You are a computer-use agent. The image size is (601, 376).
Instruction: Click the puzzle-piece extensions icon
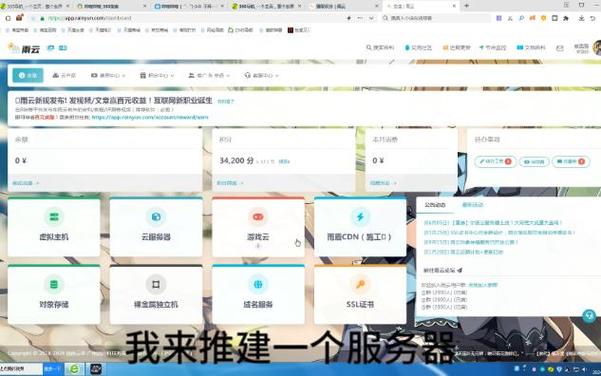566,18
